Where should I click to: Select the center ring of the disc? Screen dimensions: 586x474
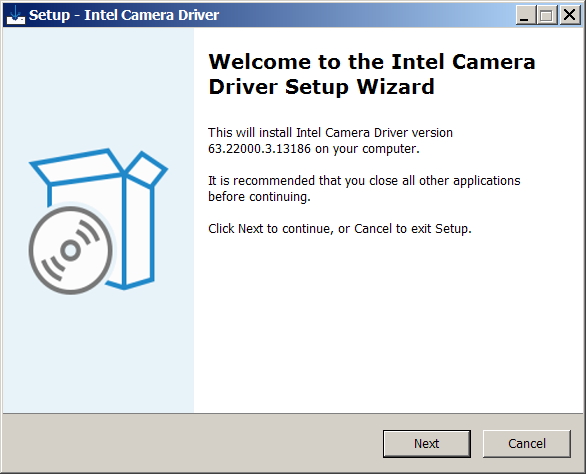[71, 250]
